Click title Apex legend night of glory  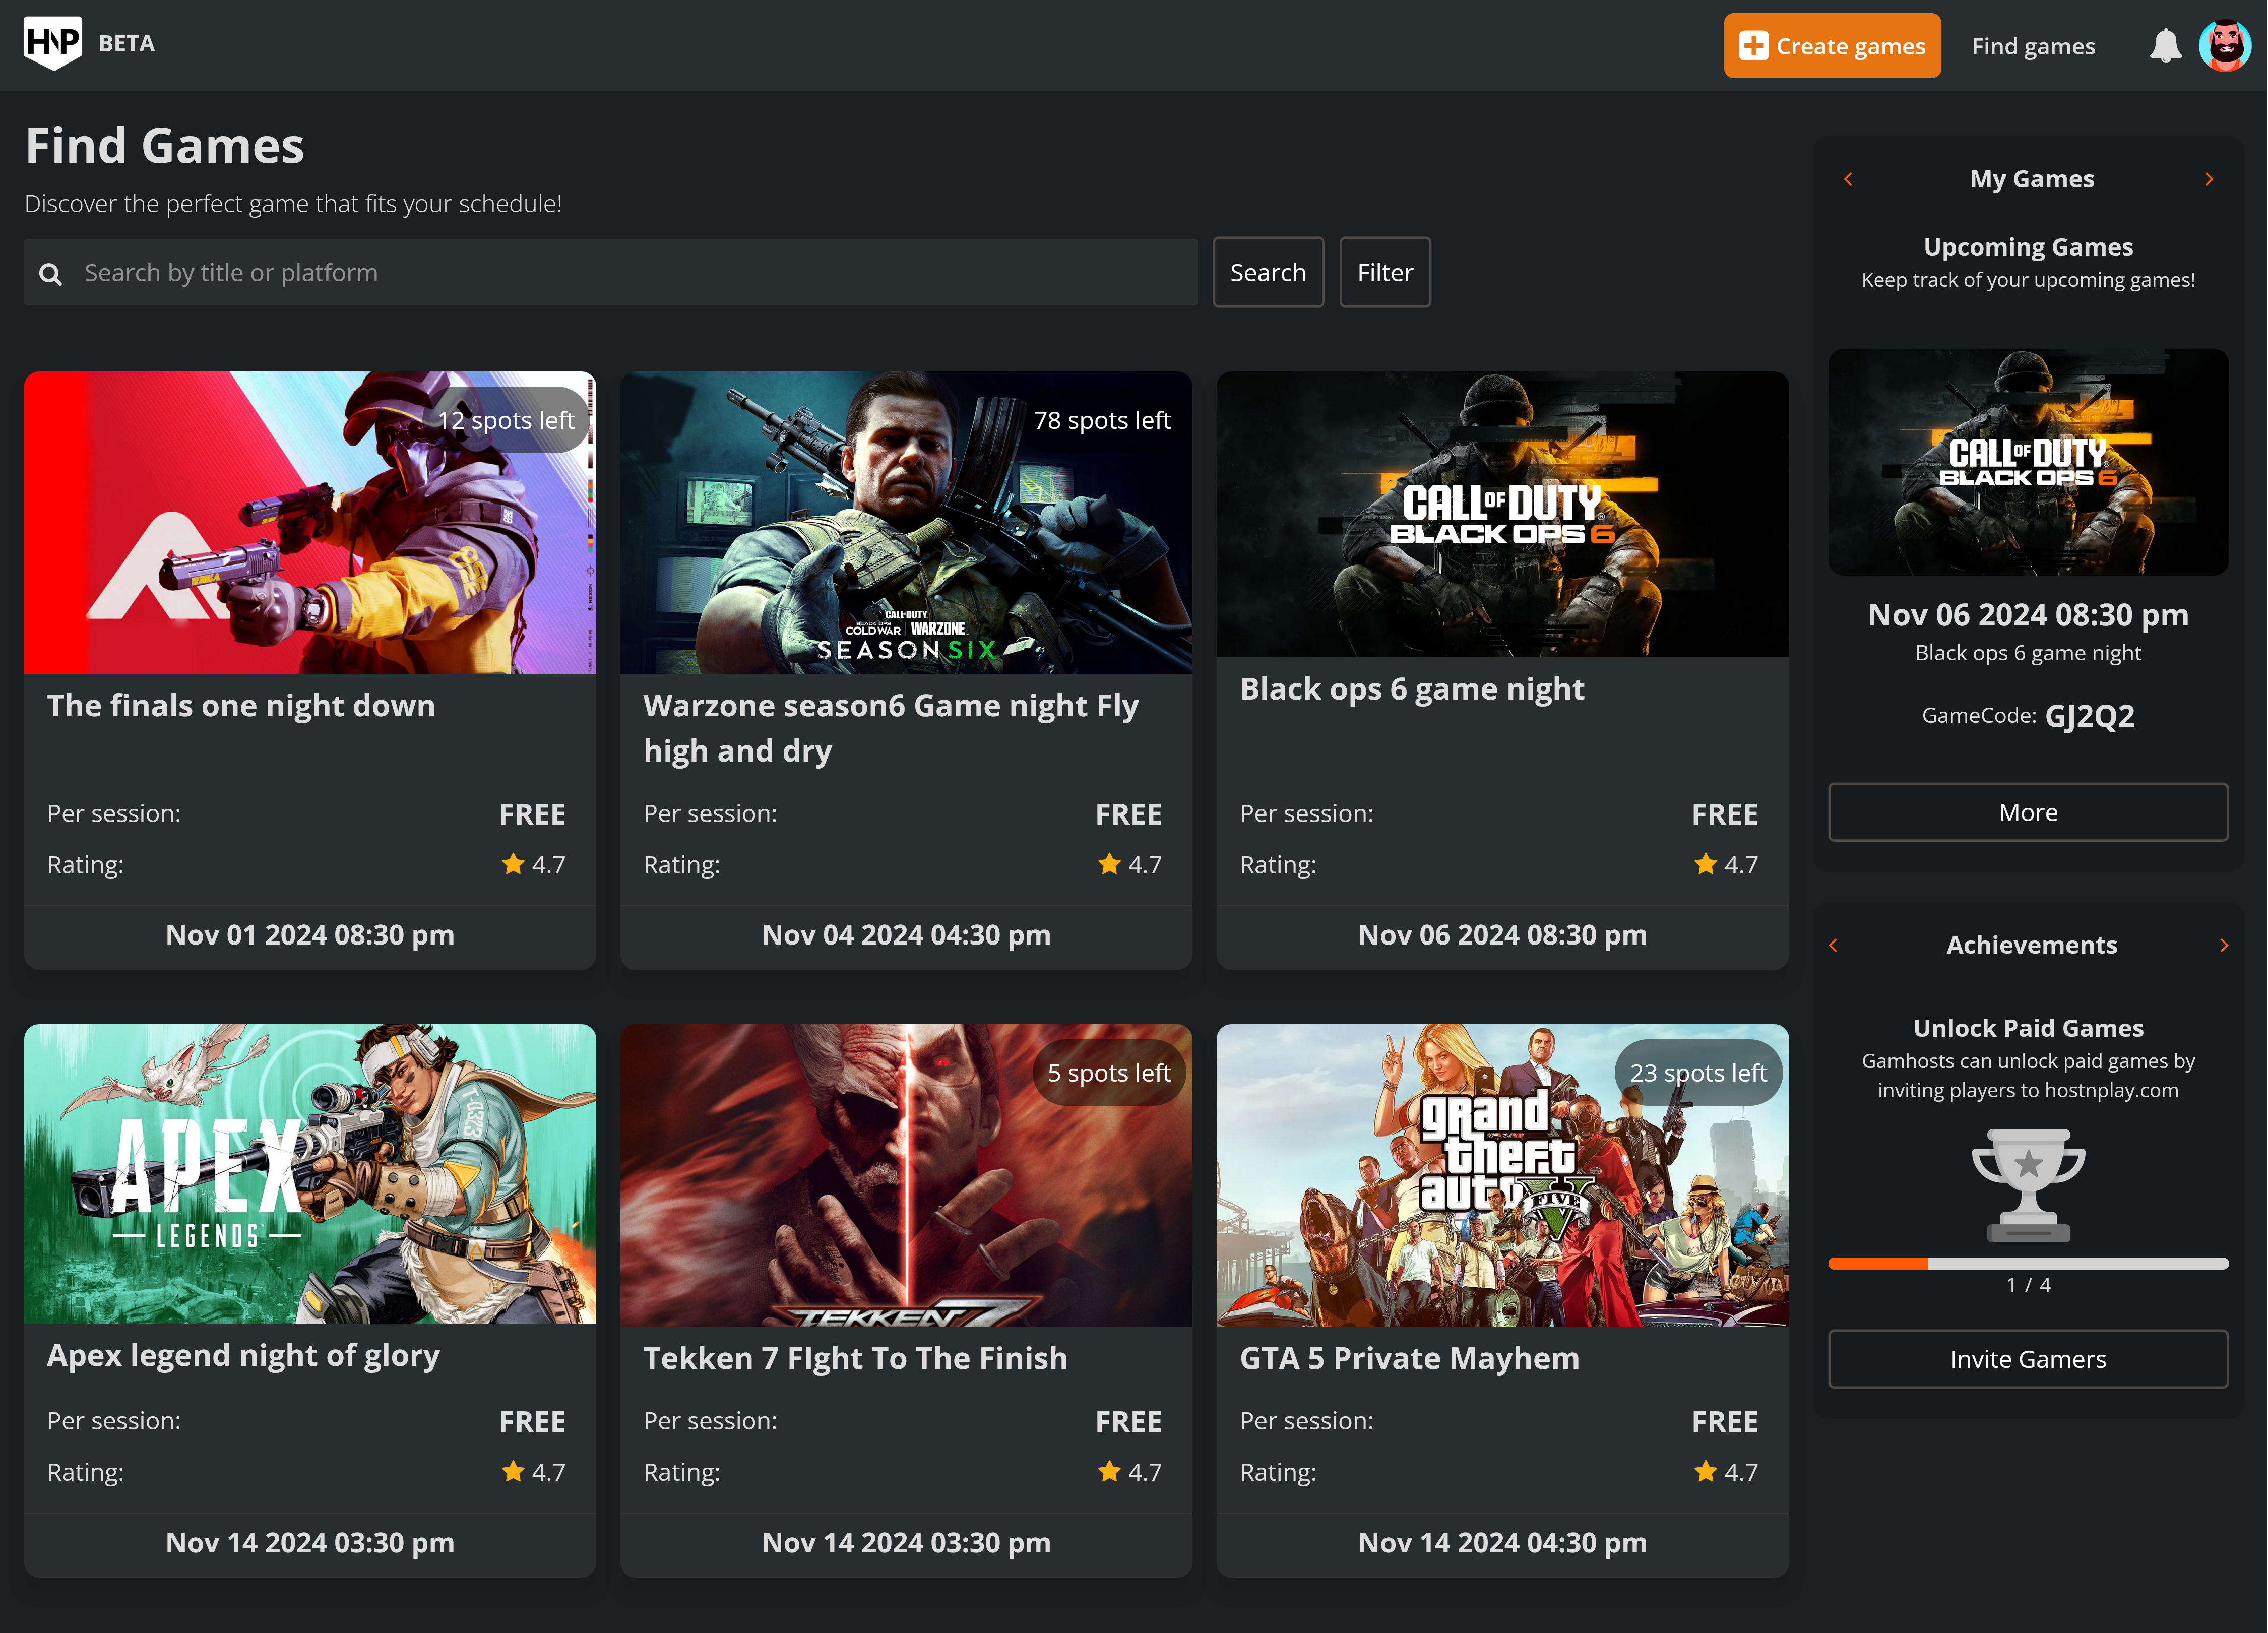(x=243, y=1356)
